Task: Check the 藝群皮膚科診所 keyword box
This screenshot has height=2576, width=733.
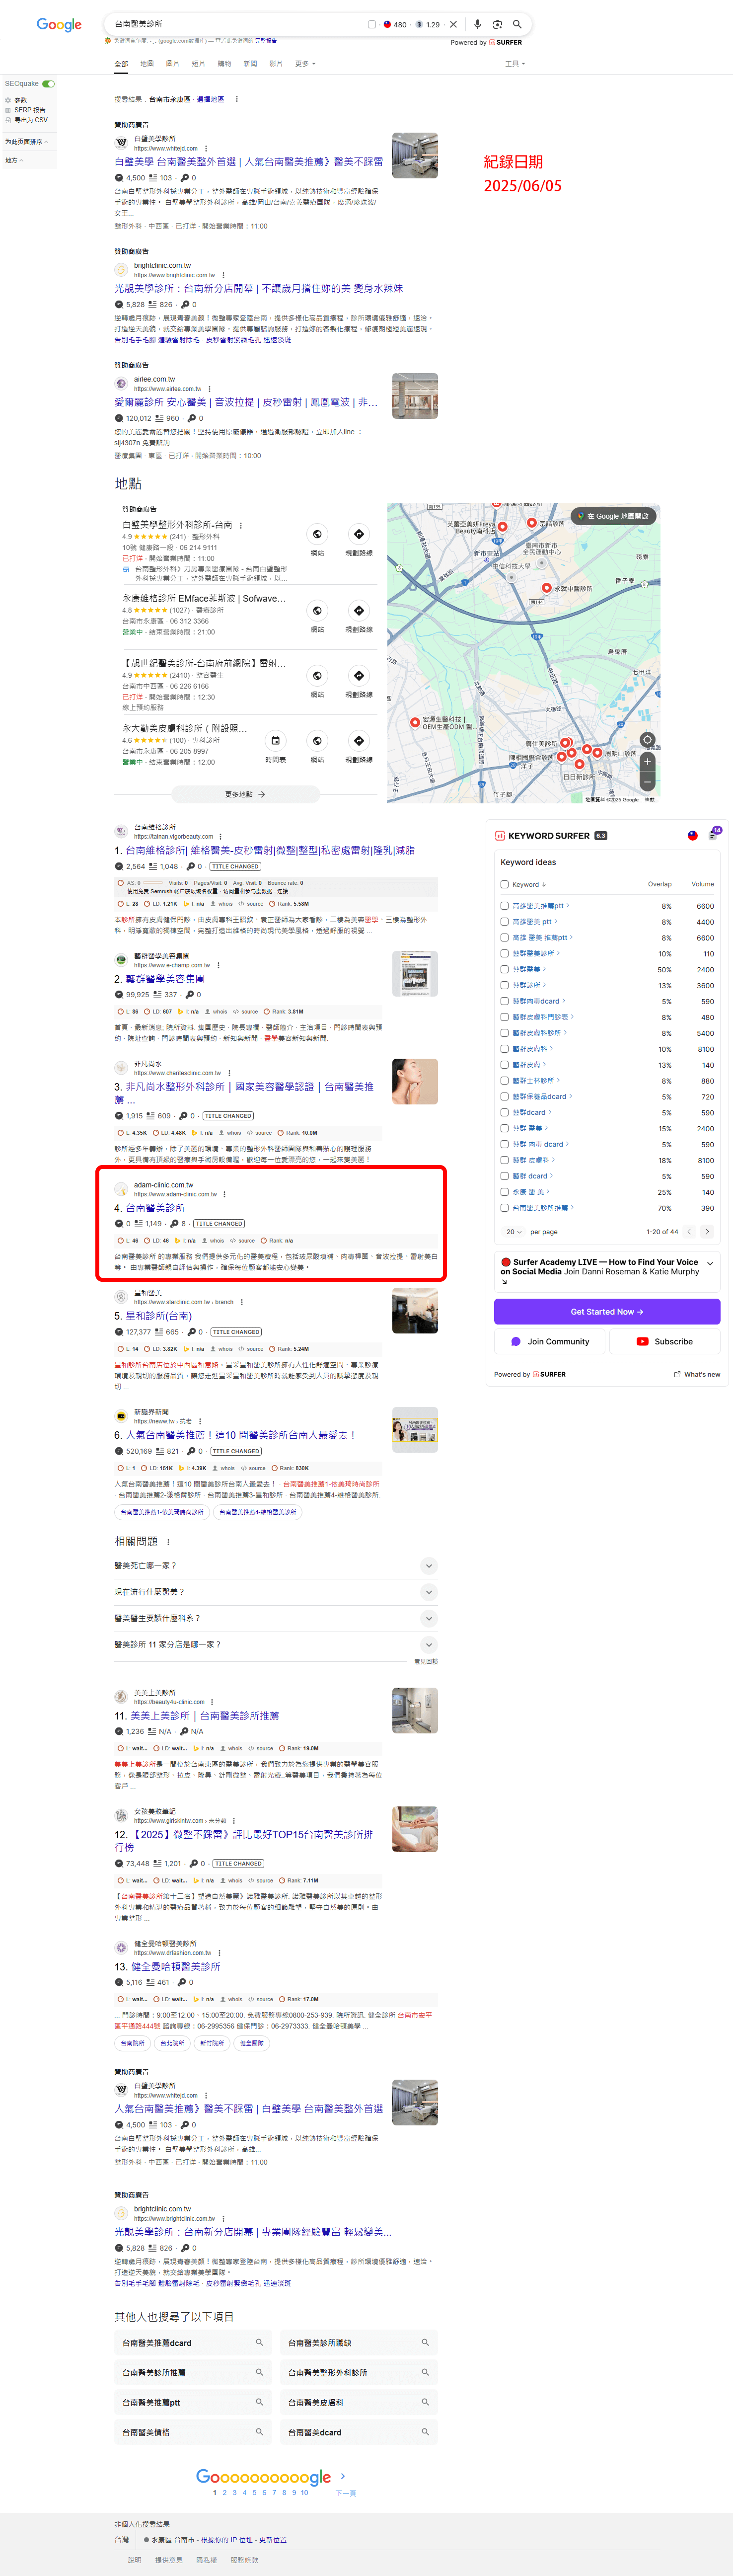Action: point(504,1033)
